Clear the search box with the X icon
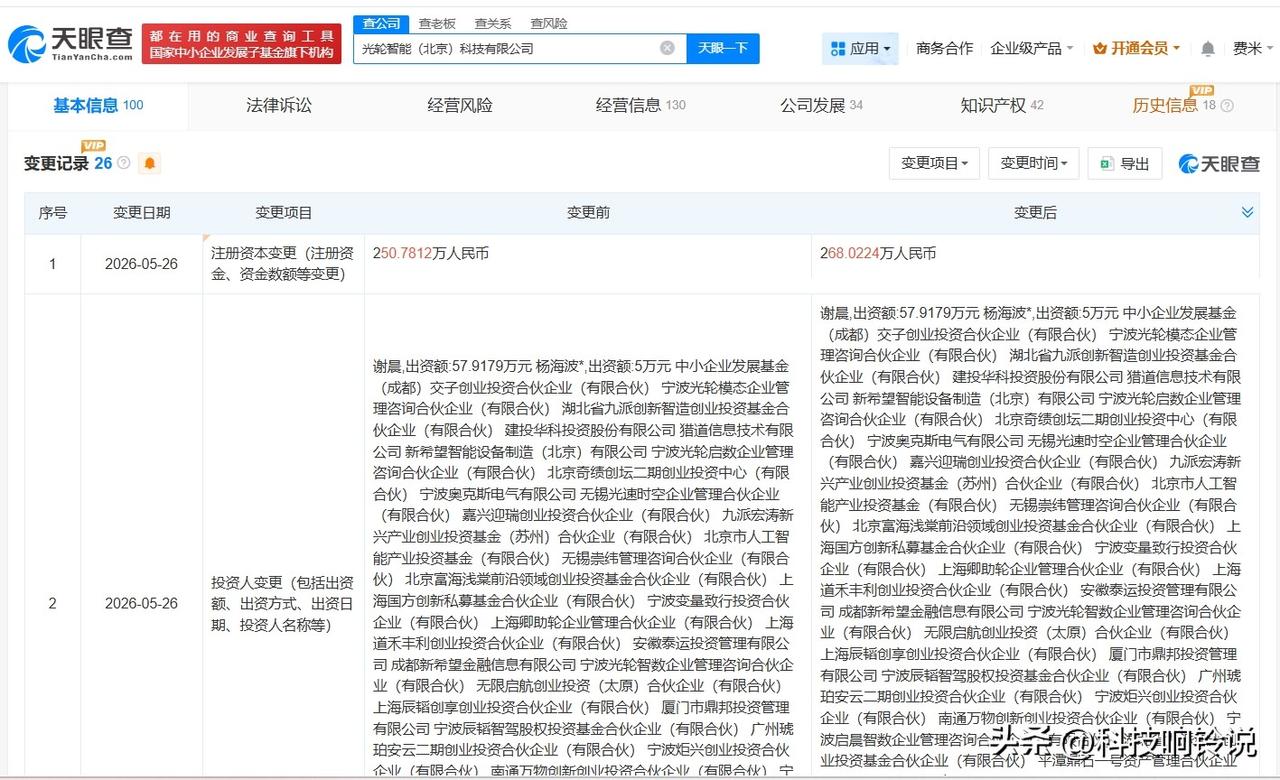This screenshot has width=1280, height=780. click(667, 48)
